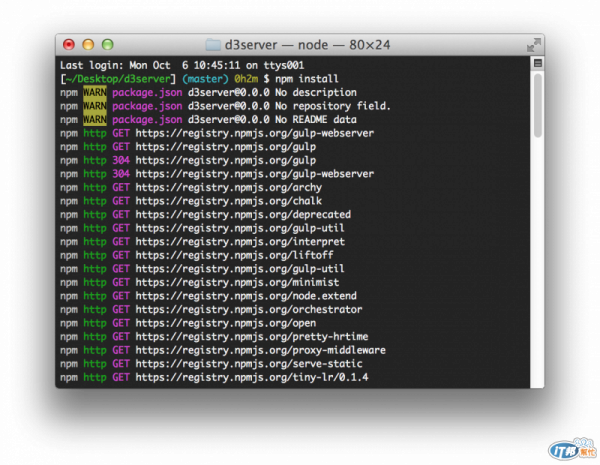600x465 pixels.
Task: Click the green zoom window button
Action: [x=108, y=45]
